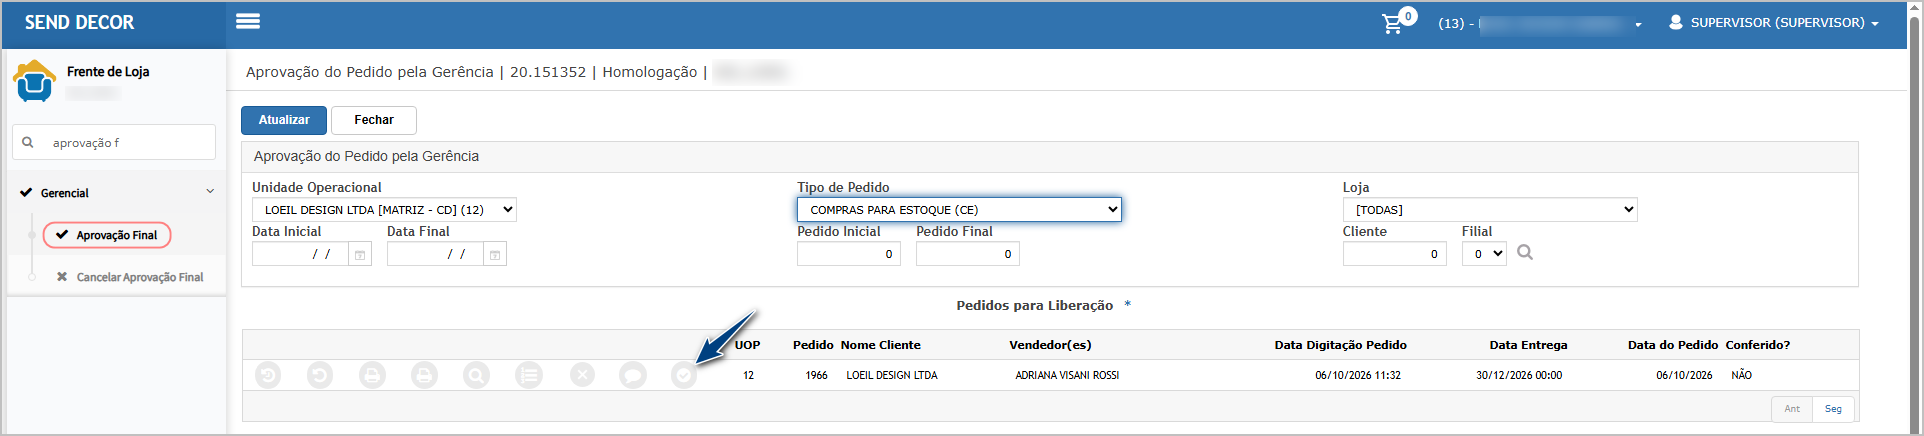
Task: Click the checkmark approve icon for order 1966
Action: [684, 375]
